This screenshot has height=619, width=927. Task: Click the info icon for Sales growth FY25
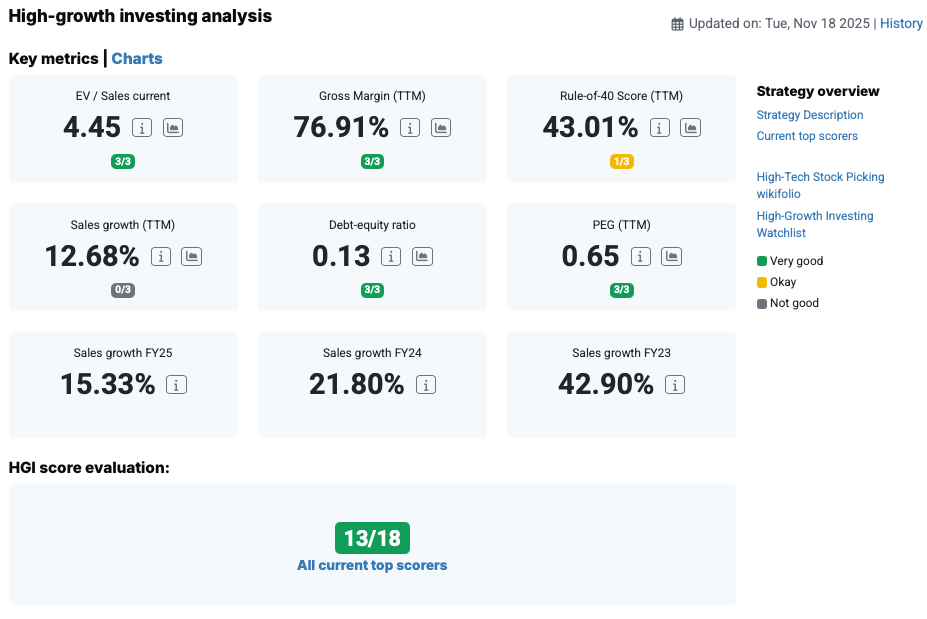coord(177,385)
